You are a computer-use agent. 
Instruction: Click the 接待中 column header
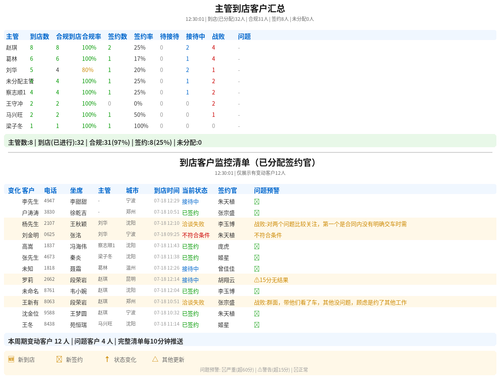tap(195, 36)
